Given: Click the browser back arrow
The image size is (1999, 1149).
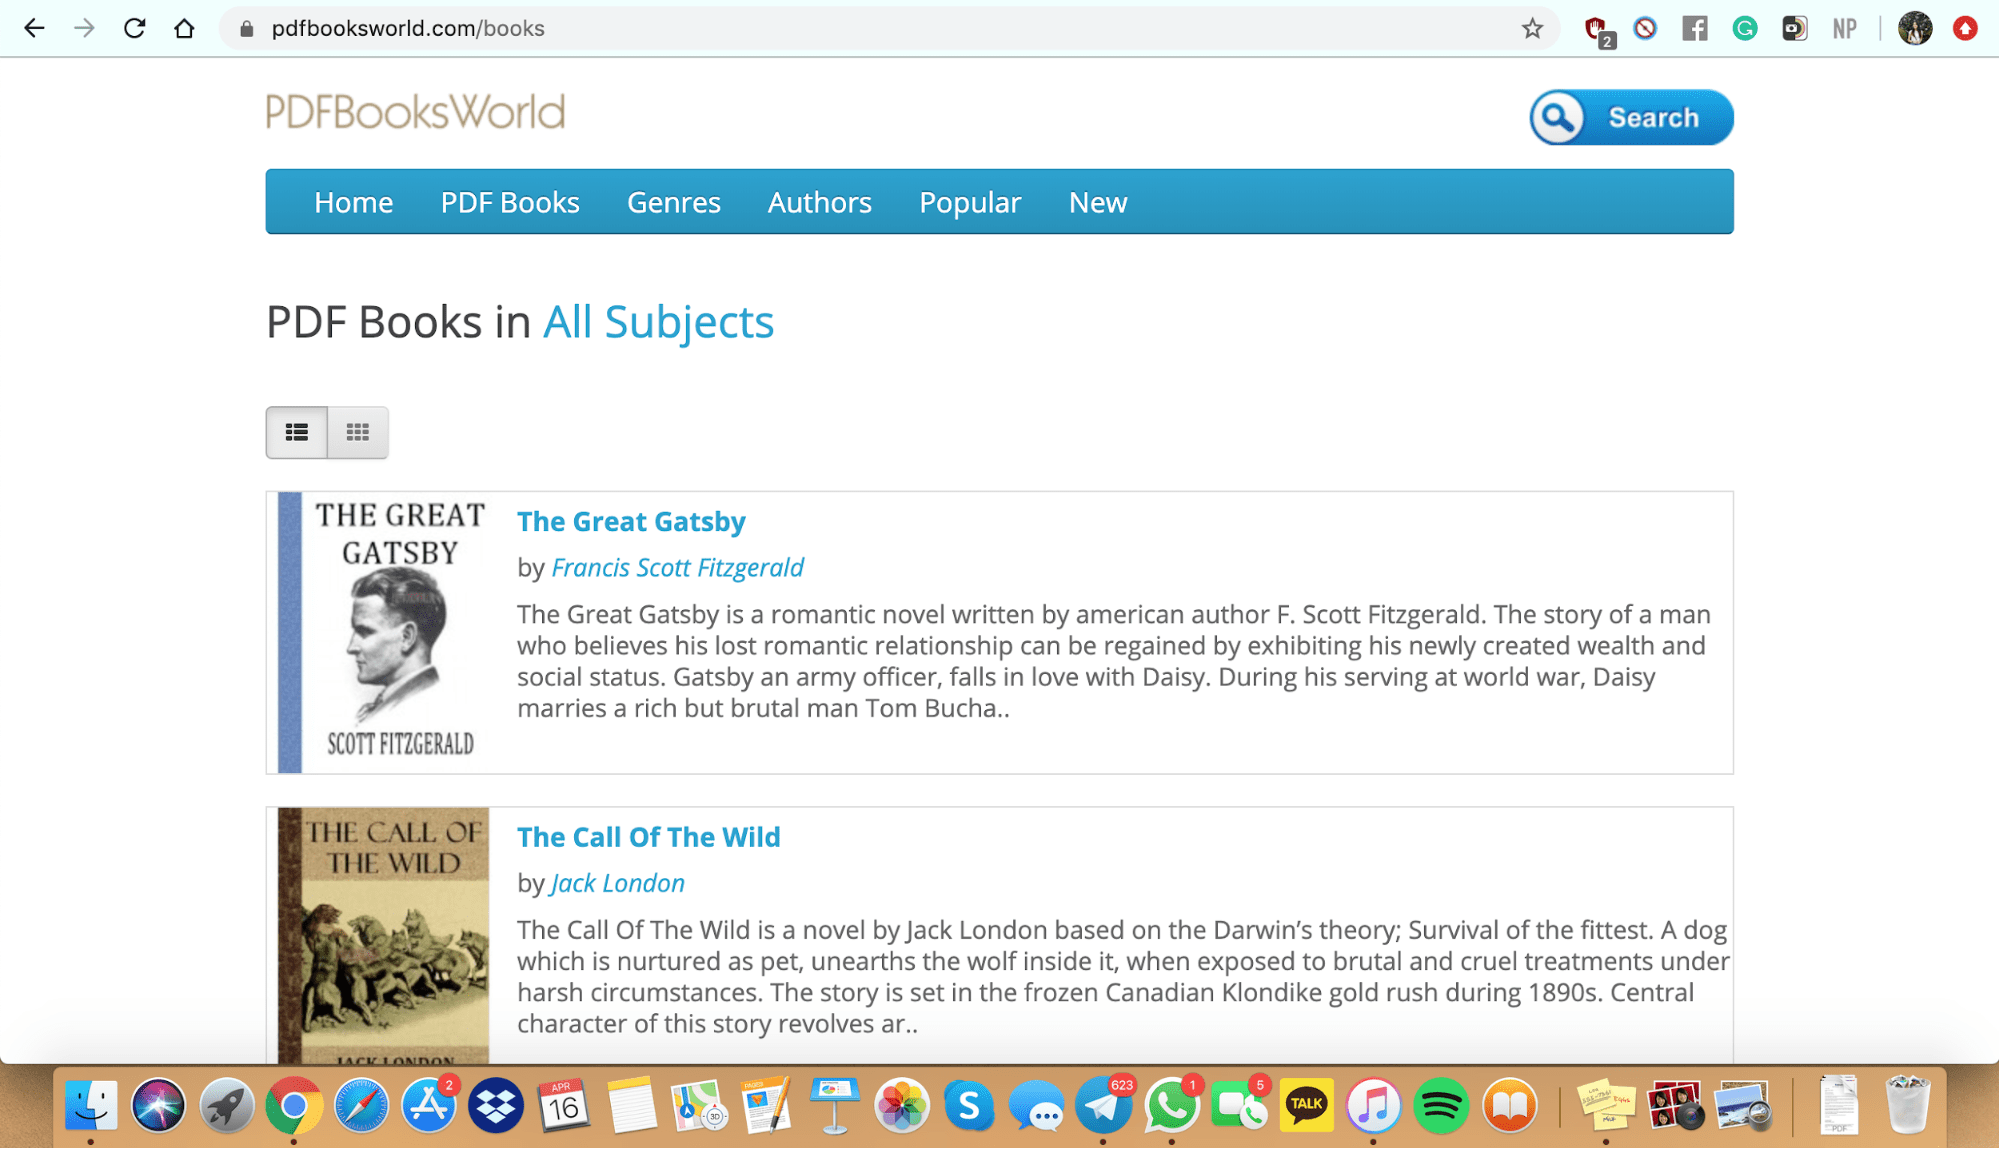Looking at the screenshot, I should pos(34,28).
